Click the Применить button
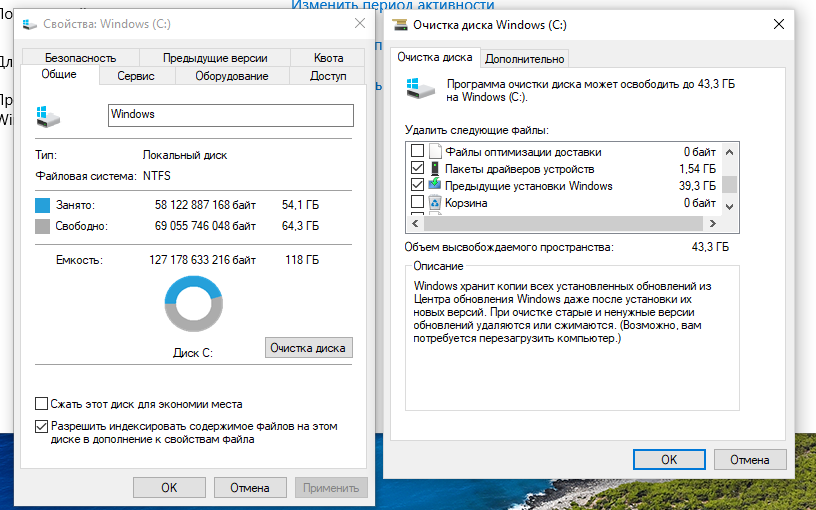Image resolution: width=816 pixels, height=510 pixels. [x=331, y=488]
